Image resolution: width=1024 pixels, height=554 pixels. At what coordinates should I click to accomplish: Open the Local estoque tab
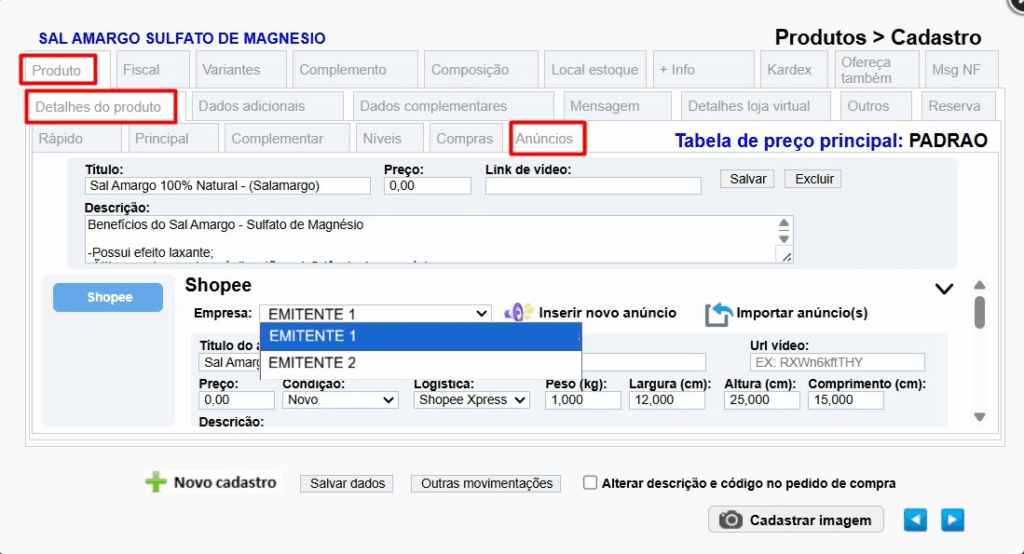click(x=595, y=70)
